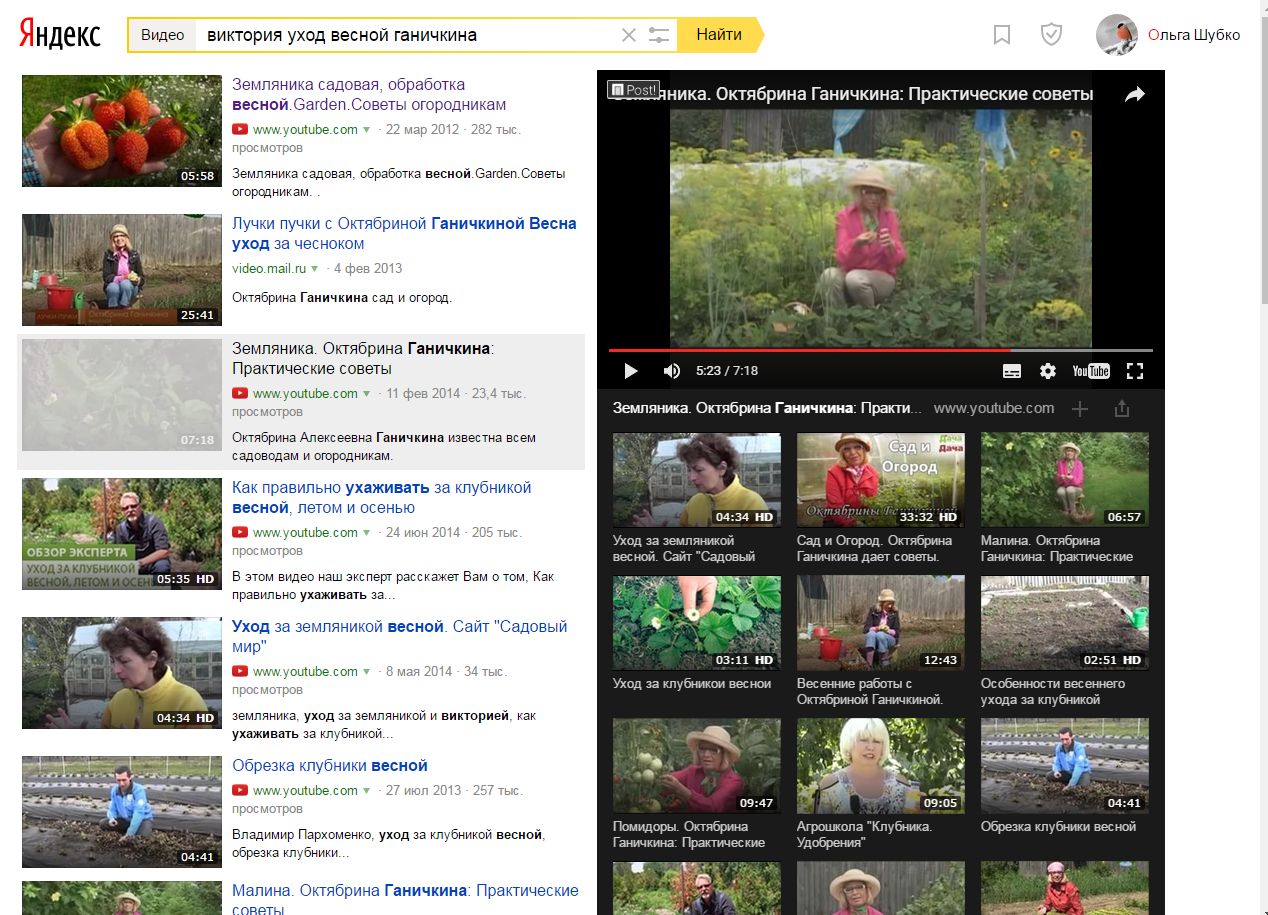The width and height of the screenshot is (1268, 915).
Task: Click the YouTube icon of the 22 мар 2012 result
Action: pos(240,130)
